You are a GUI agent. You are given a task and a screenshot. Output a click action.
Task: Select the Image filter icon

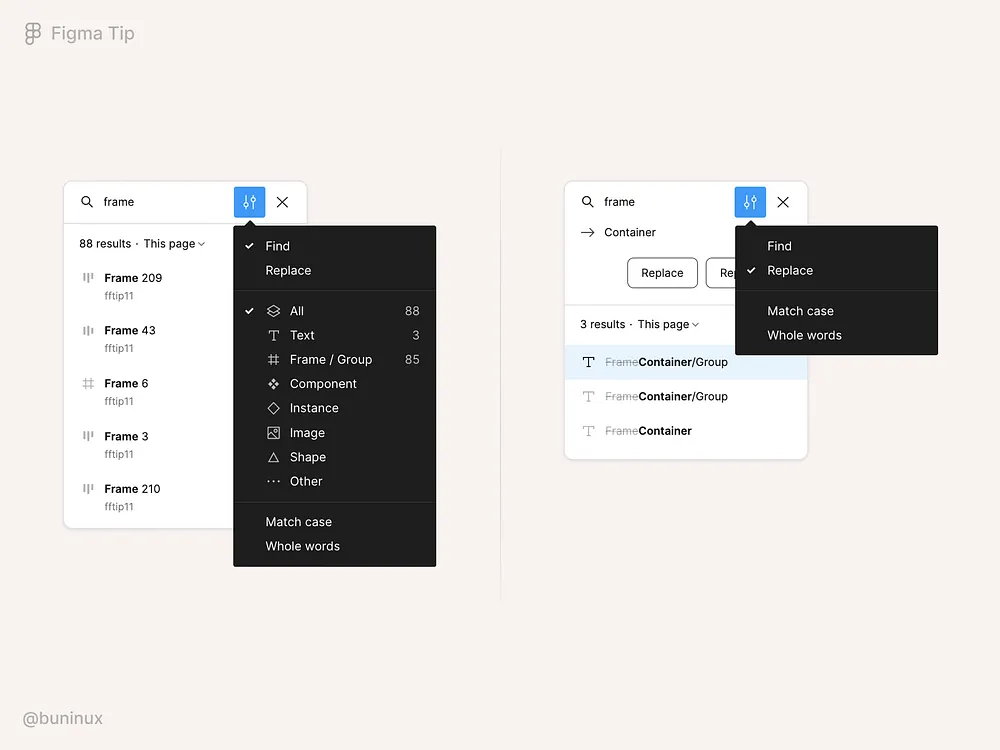tap(274, 432)
